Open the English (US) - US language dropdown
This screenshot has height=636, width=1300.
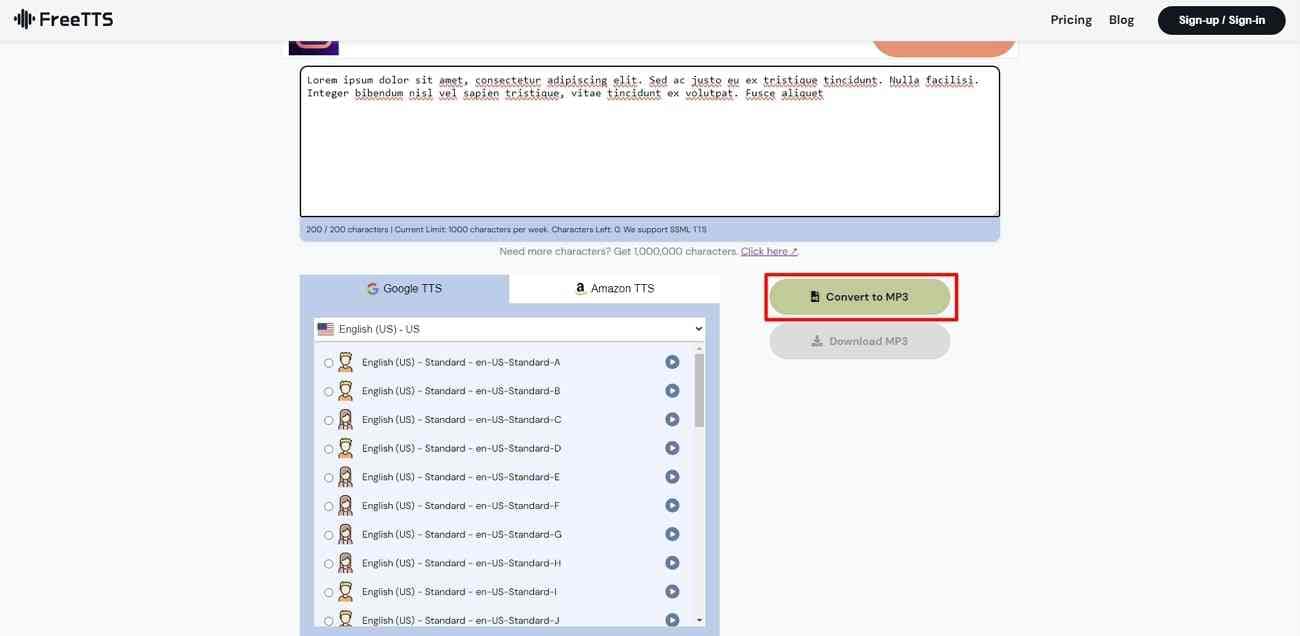(x=509, y=329)
